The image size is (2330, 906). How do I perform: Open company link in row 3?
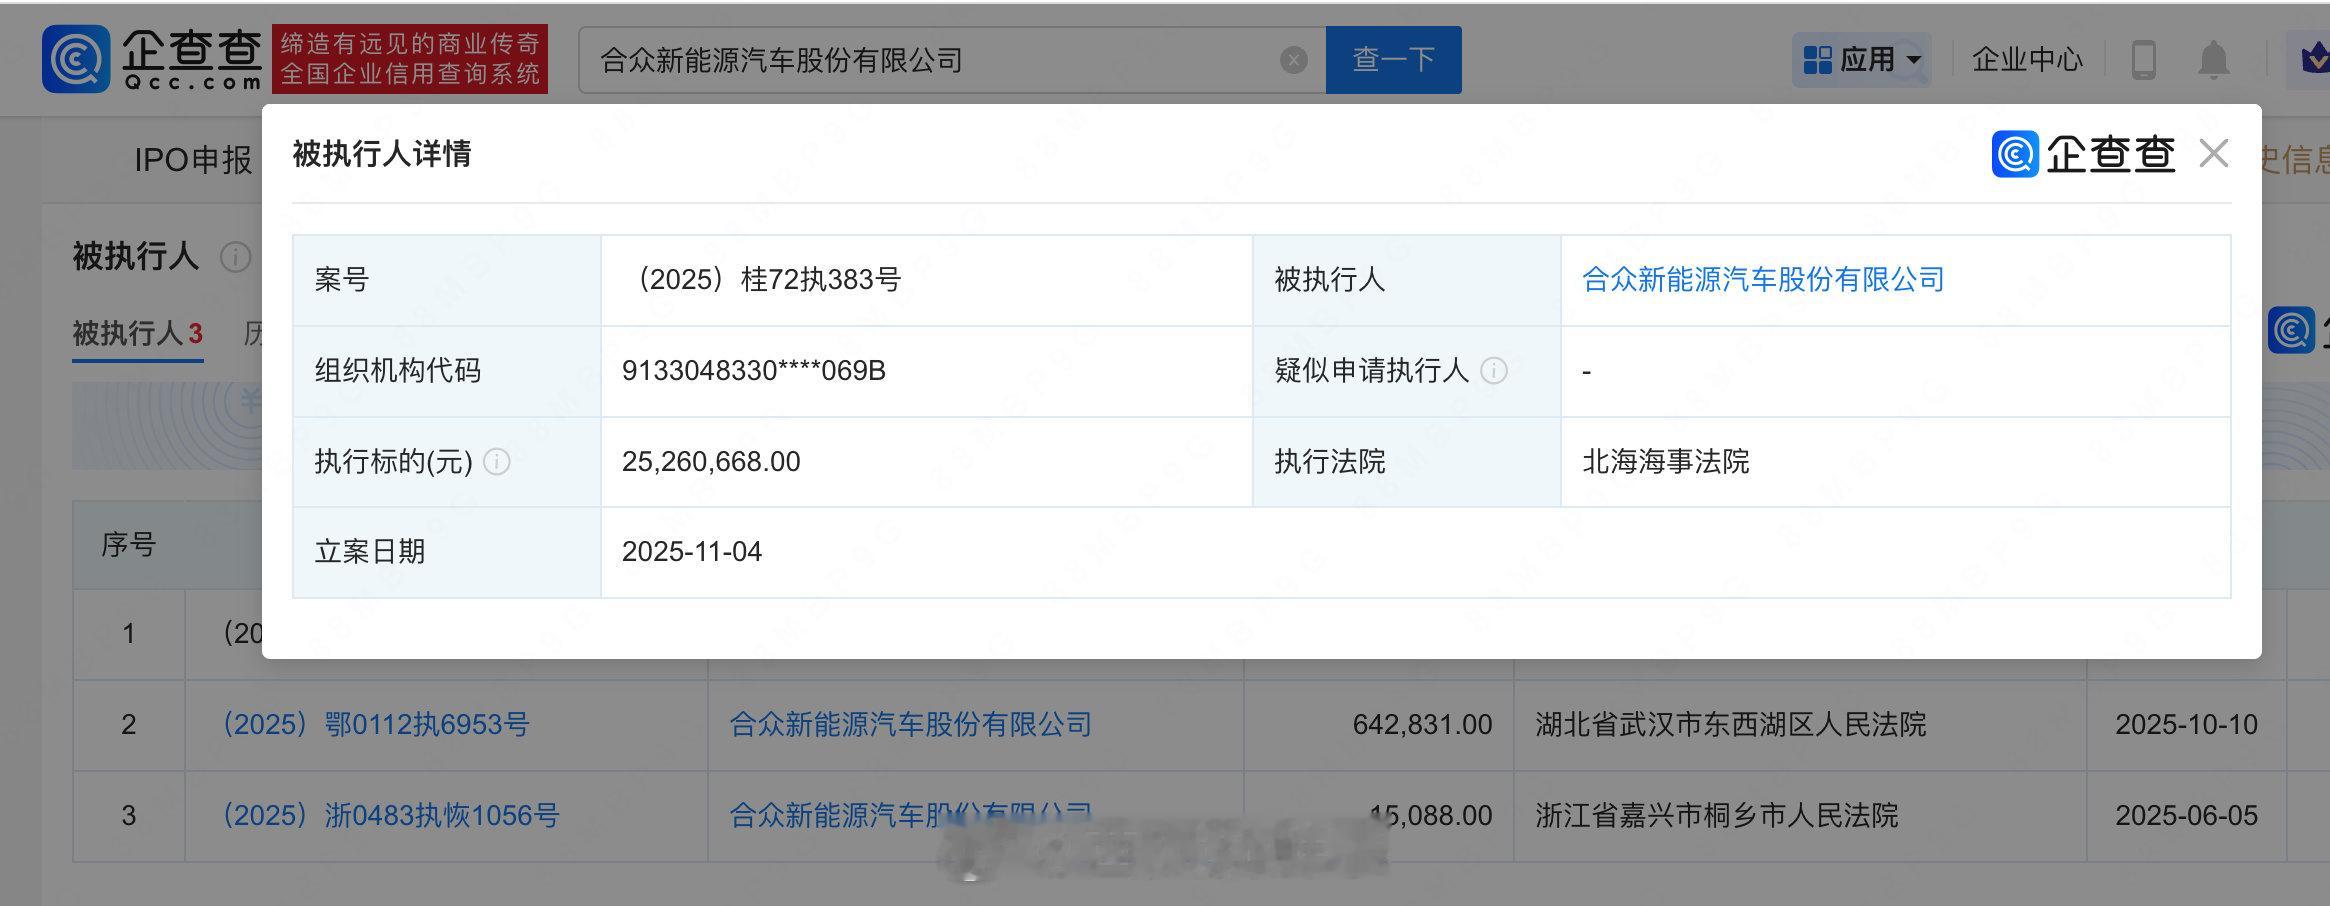910,815
